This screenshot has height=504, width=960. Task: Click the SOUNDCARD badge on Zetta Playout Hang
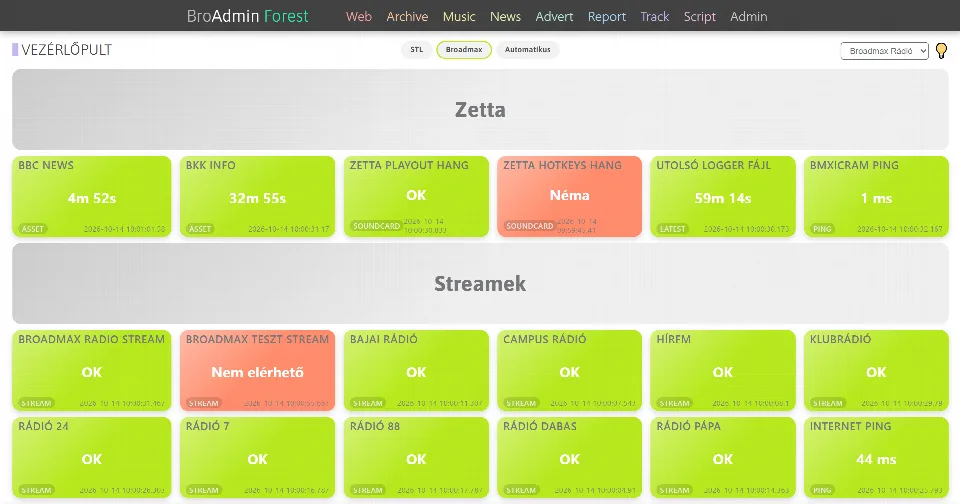(x=377, y=226)
